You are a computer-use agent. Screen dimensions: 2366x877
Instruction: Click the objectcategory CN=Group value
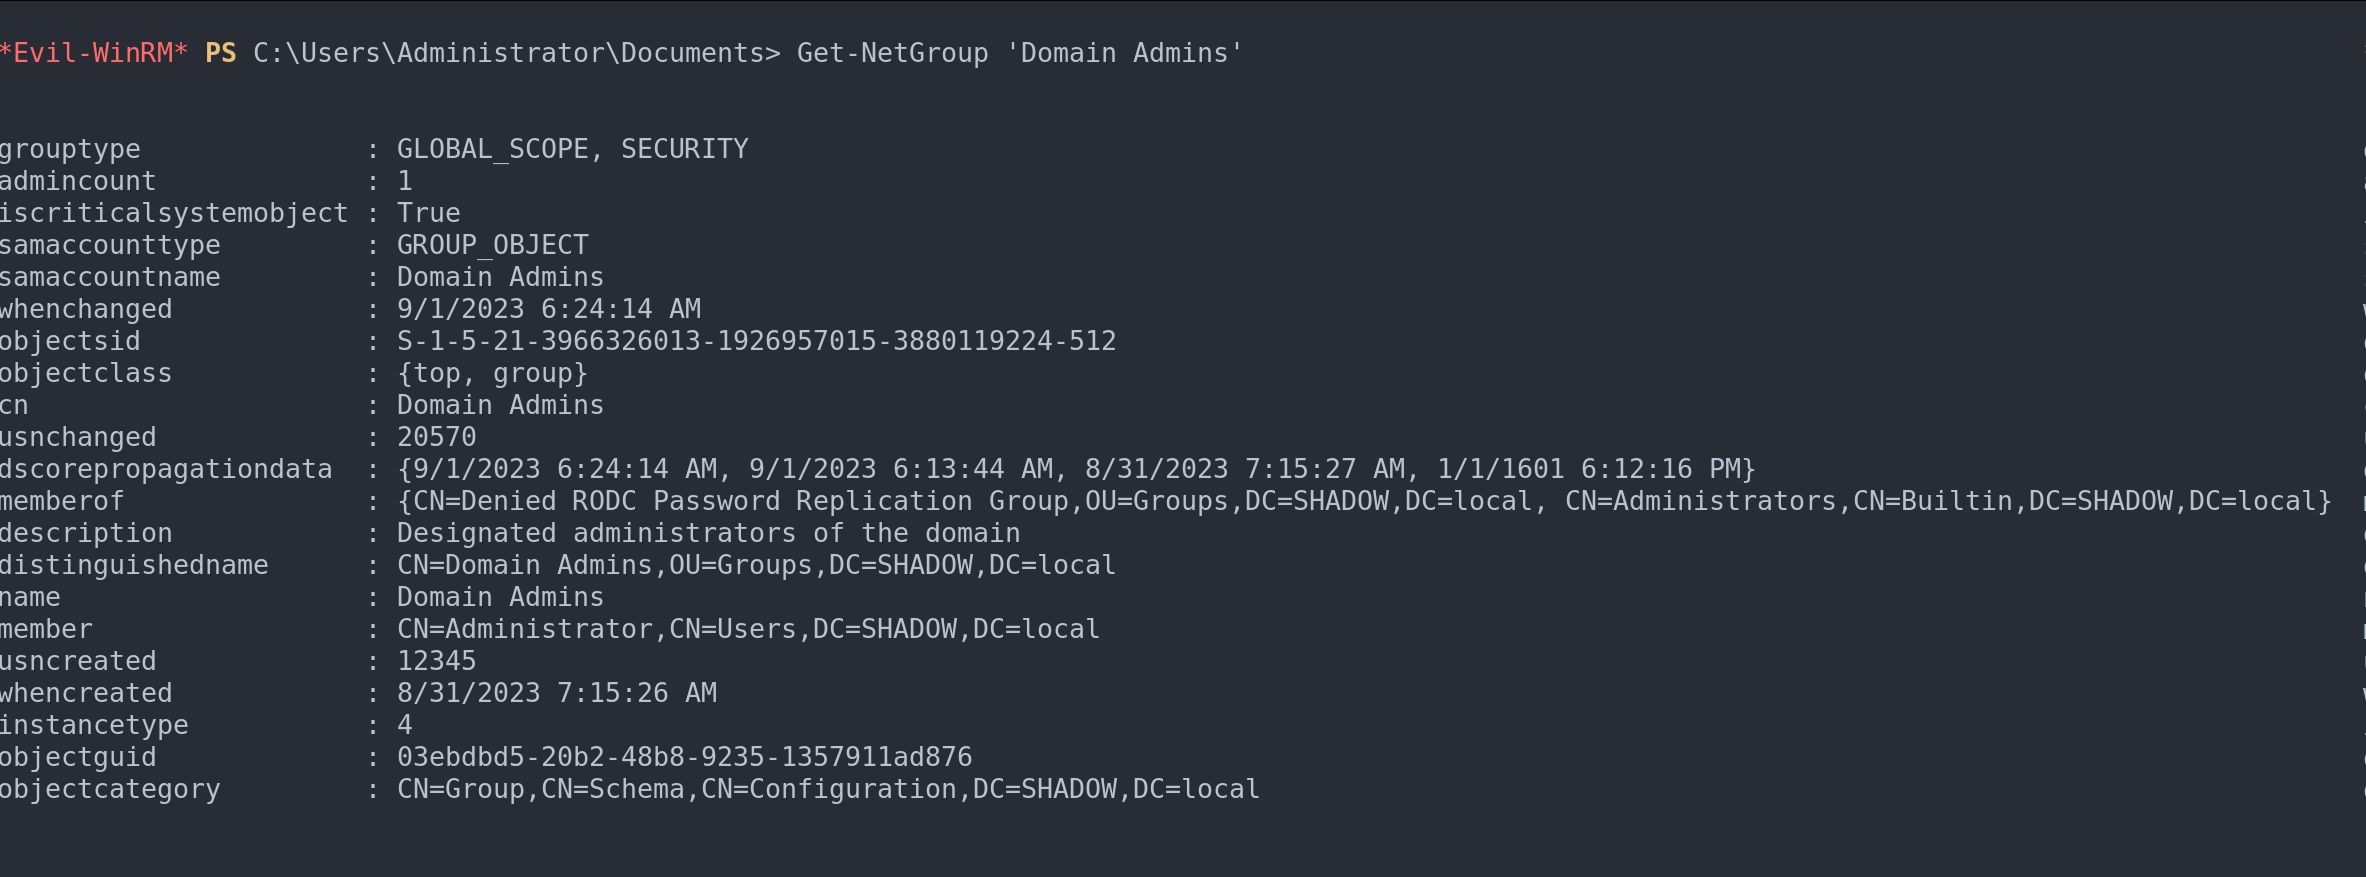828,789
